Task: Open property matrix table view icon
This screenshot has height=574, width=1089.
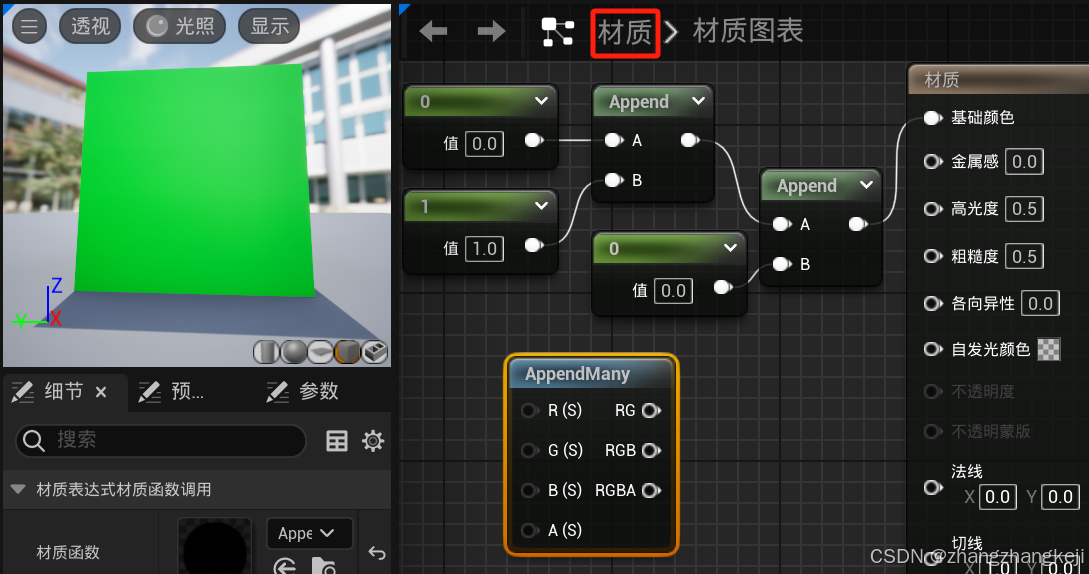Action: [337, 441]
